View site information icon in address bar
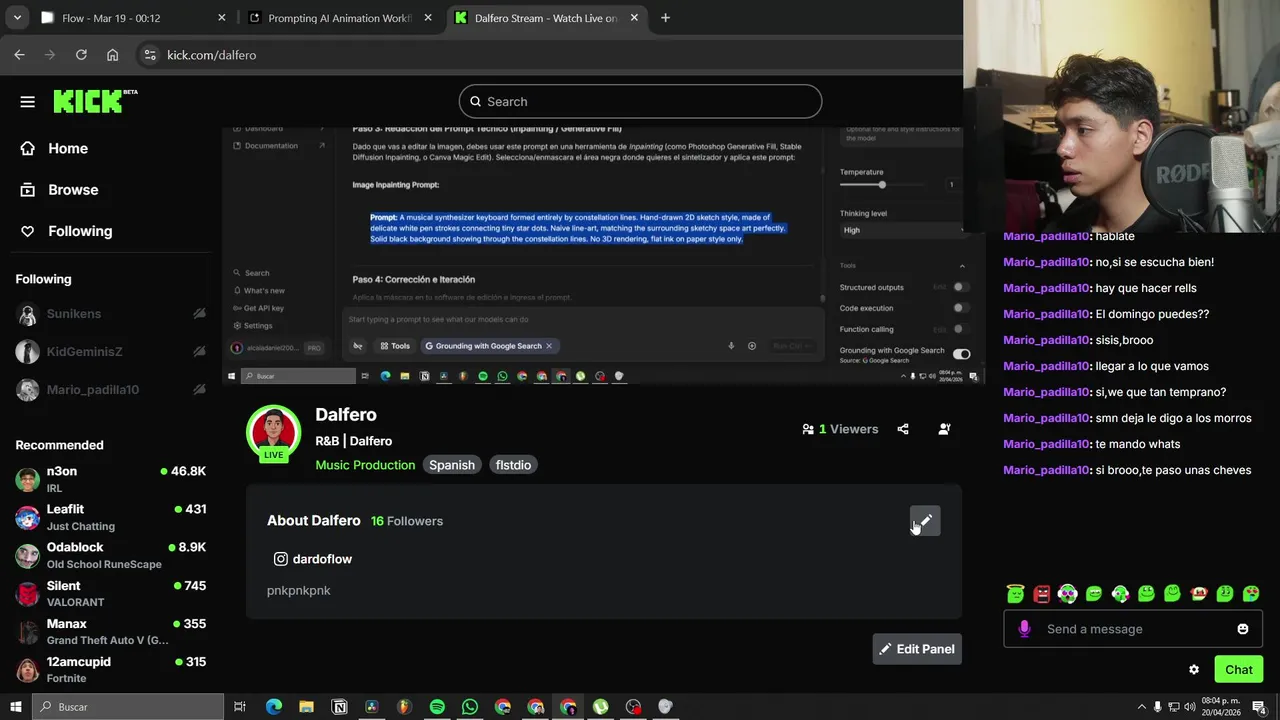1280x720 pixels. (x=149, y=55)
